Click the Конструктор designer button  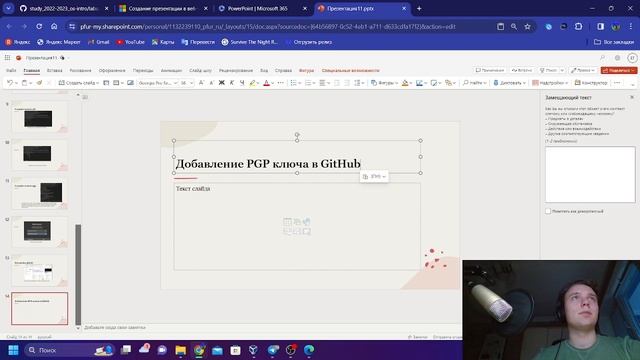(x=591, y=83)
